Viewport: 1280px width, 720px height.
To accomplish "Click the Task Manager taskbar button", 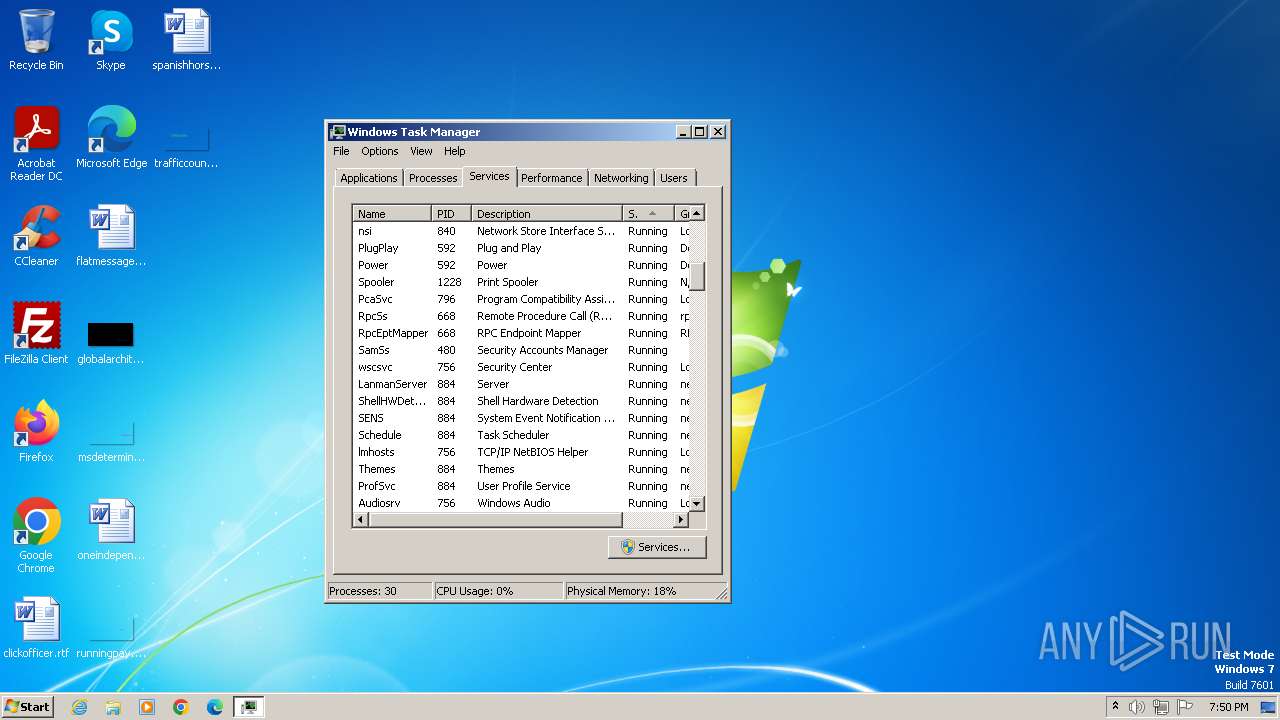I will tap(248, 707).
